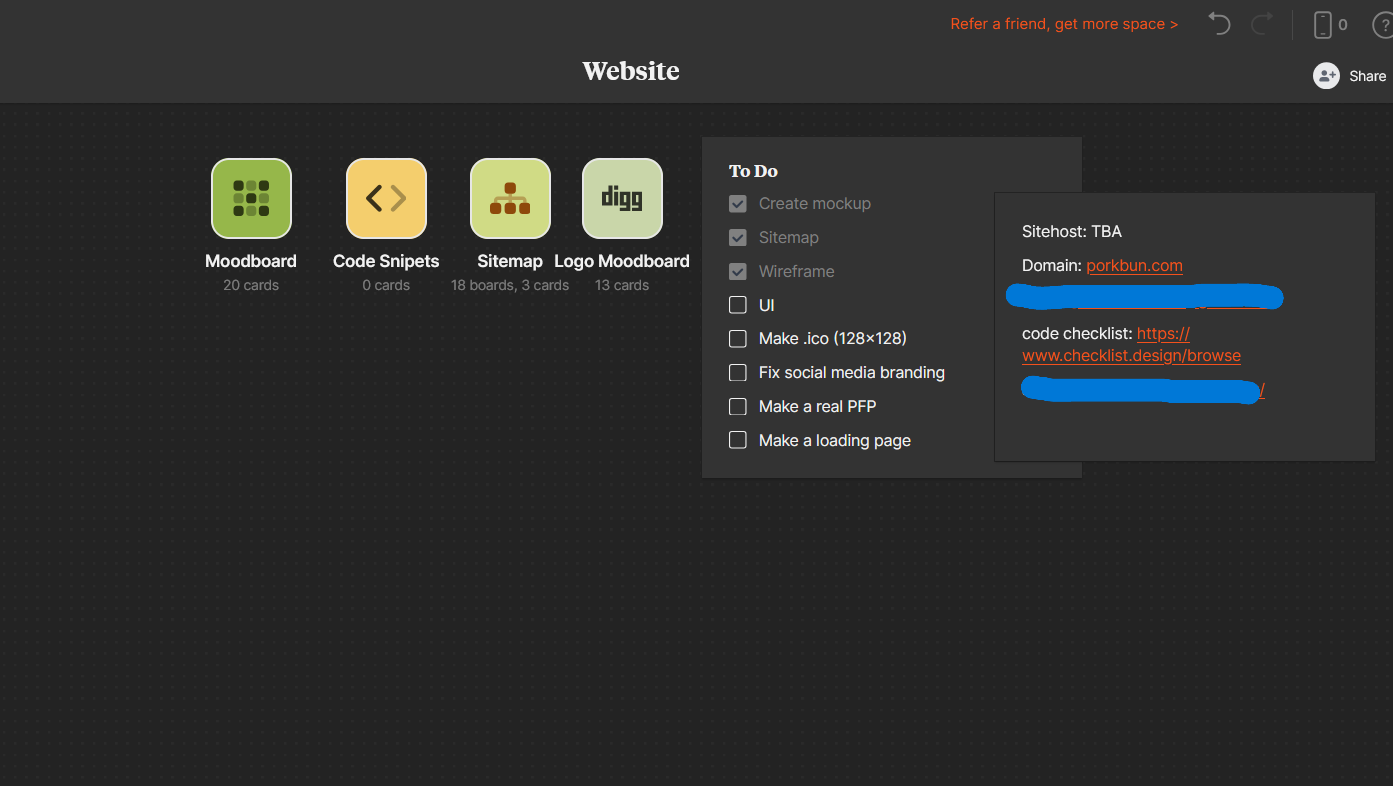Click the redo arrow icon

point(1262,24)
